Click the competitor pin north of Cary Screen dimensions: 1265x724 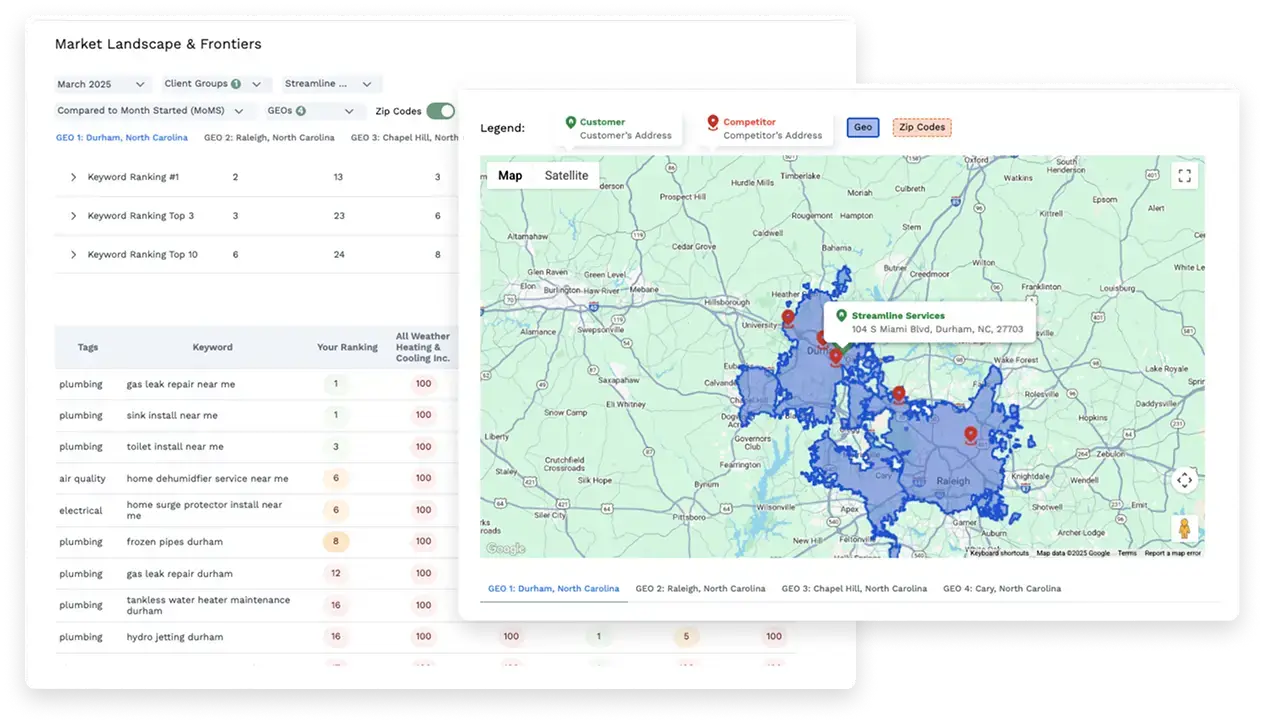tap(899, 395)
